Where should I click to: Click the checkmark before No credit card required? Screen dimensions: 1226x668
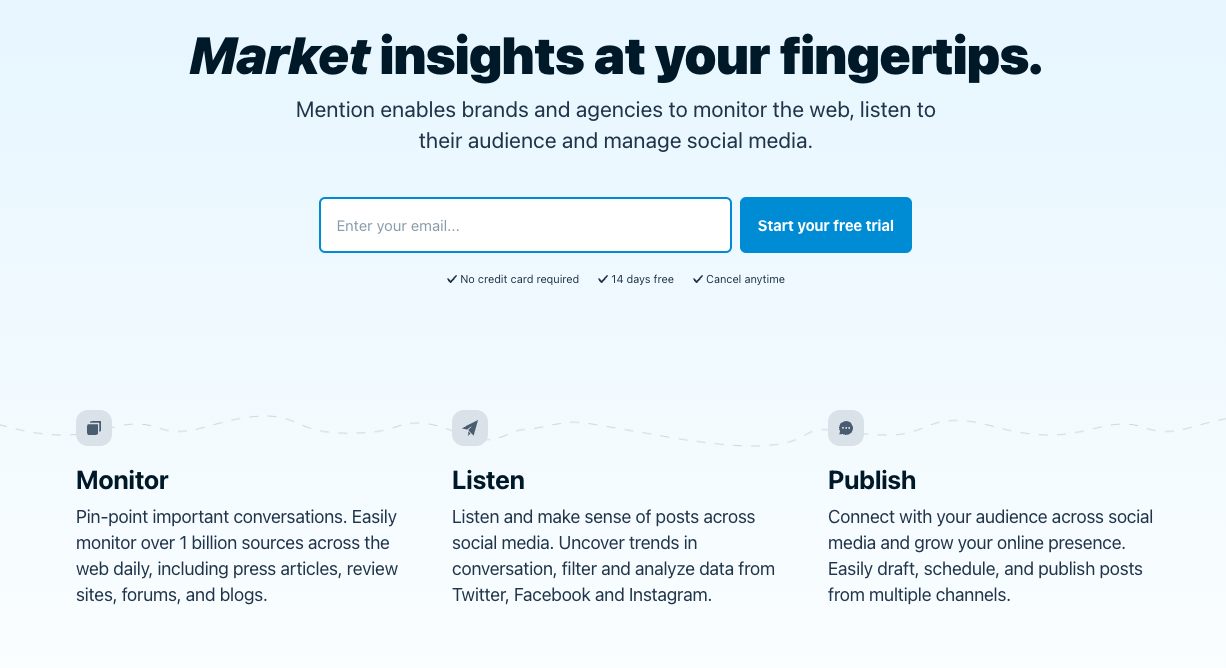pos(452,280)
